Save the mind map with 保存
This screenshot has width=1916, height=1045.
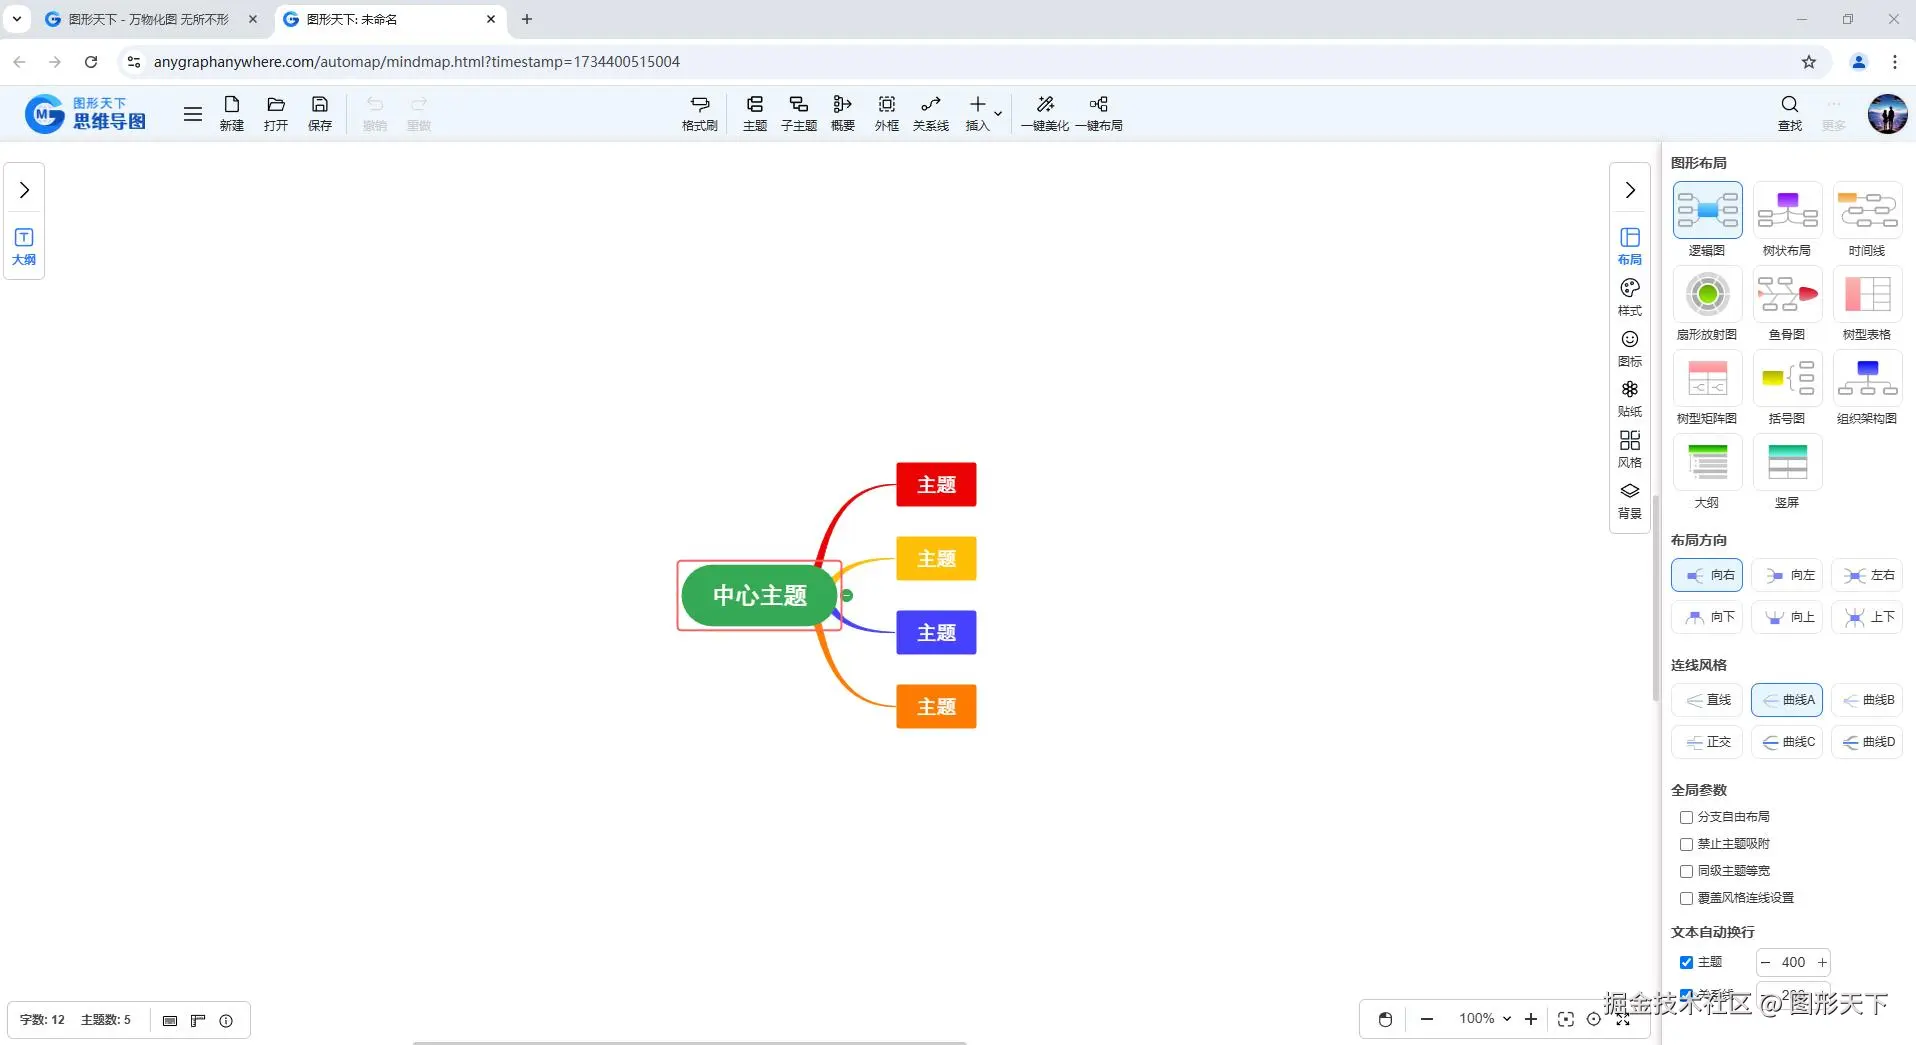[320, 113]
